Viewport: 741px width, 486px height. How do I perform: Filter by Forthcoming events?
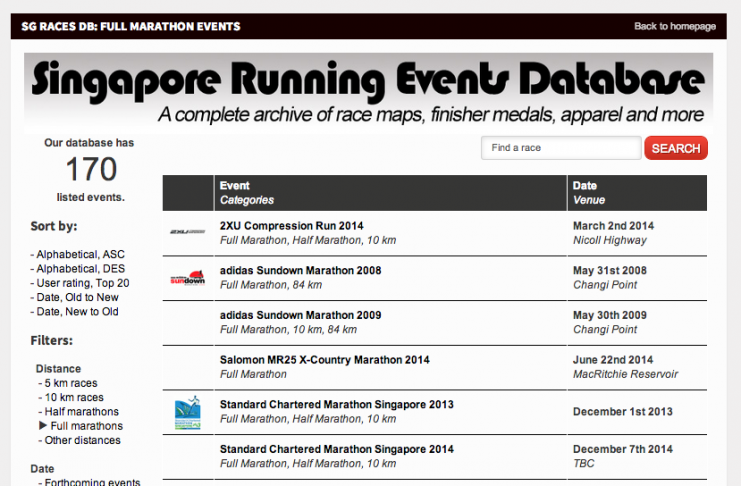tap(91, 482)
